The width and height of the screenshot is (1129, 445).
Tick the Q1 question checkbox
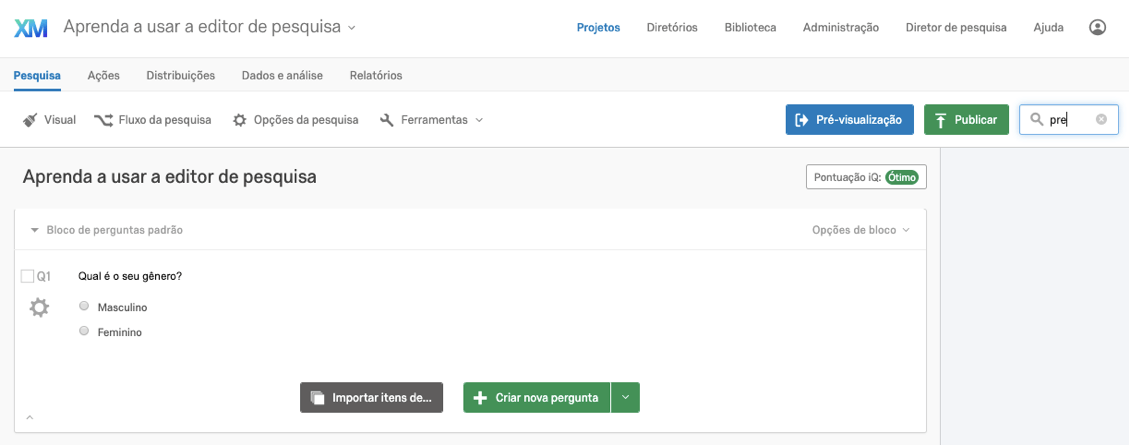point(27,276)
